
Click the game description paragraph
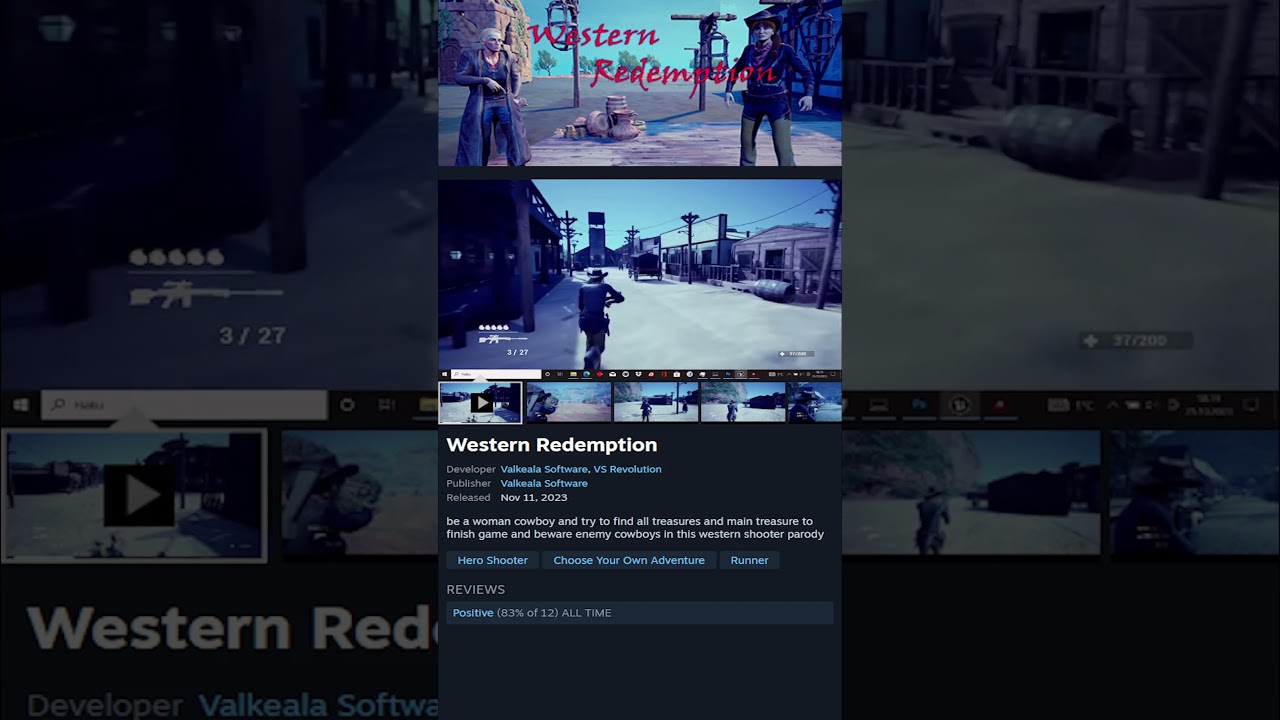[x=635, y=527]
